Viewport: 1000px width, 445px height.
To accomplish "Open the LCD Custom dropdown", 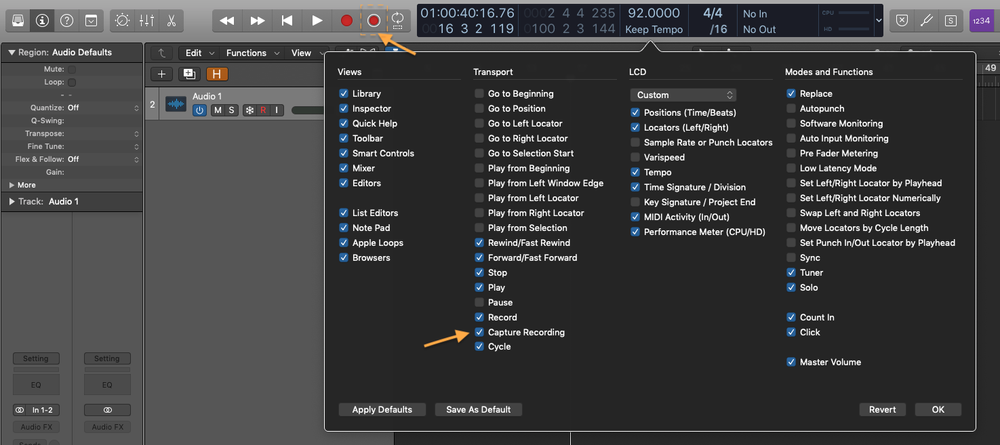I will 683,95.
